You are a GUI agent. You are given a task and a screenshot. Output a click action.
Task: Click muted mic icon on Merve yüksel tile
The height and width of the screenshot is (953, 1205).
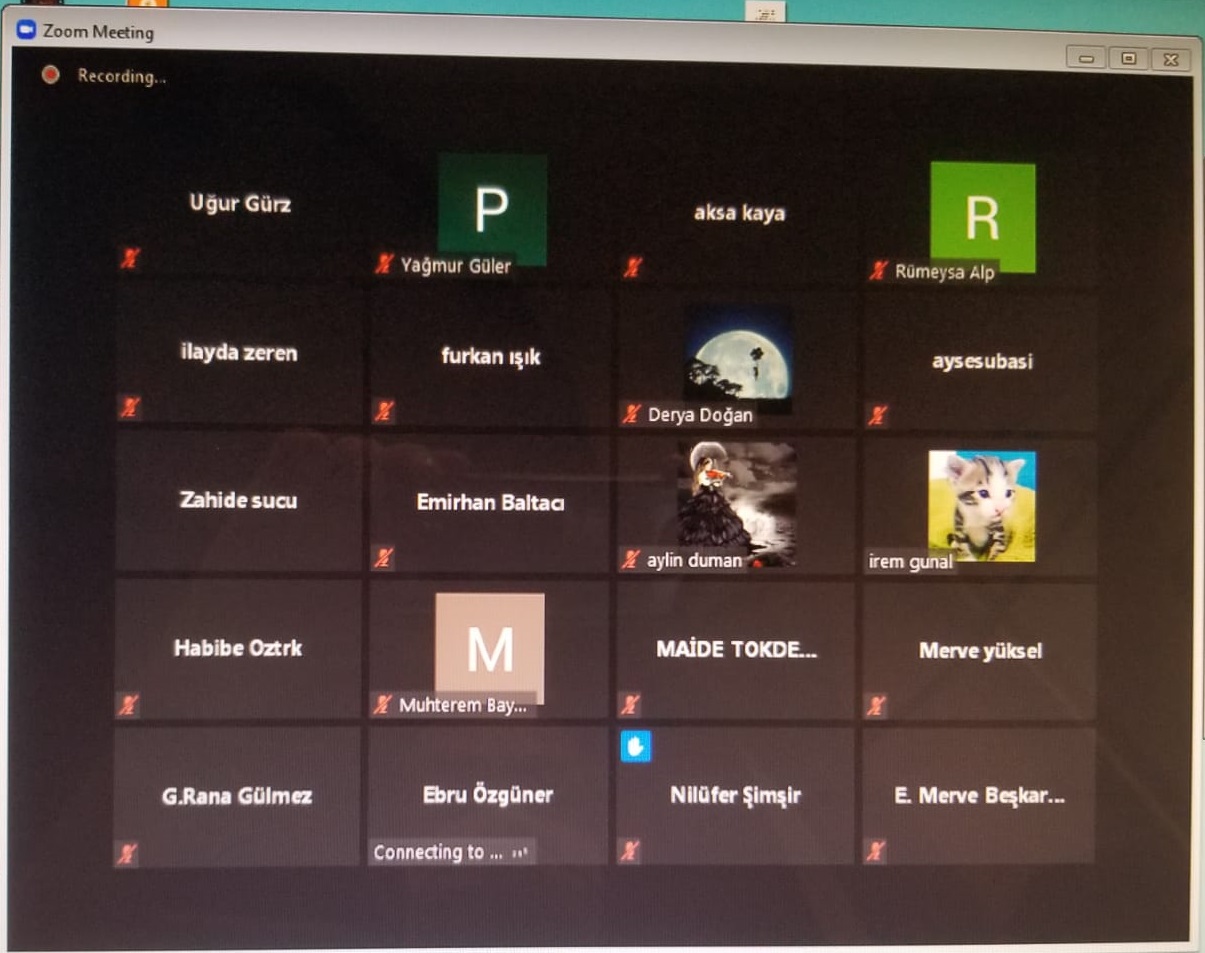tap(876, 706)
